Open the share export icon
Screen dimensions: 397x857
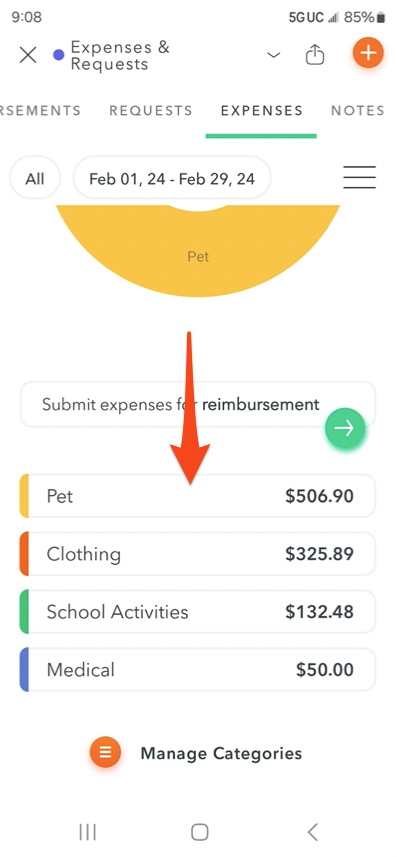pos(315,55)
